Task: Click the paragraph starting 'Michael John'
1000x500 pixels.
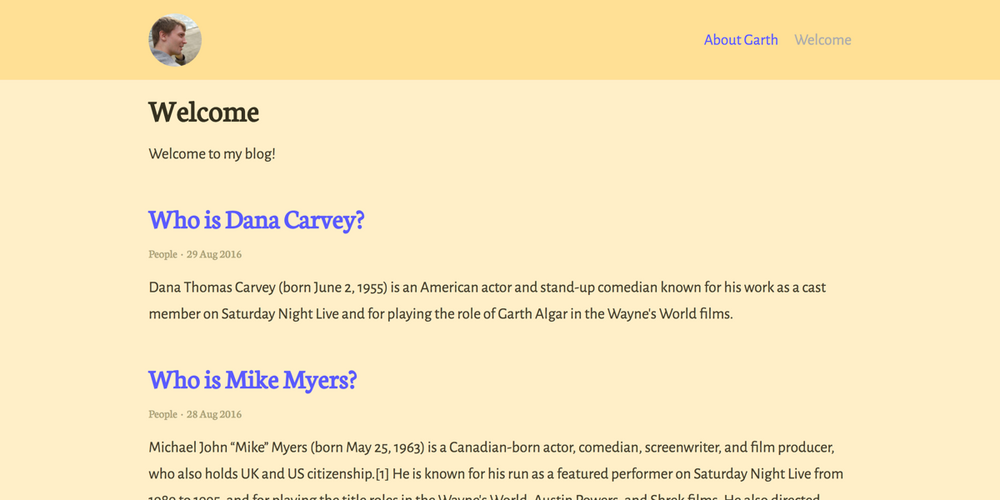Action: pos(496,473)
